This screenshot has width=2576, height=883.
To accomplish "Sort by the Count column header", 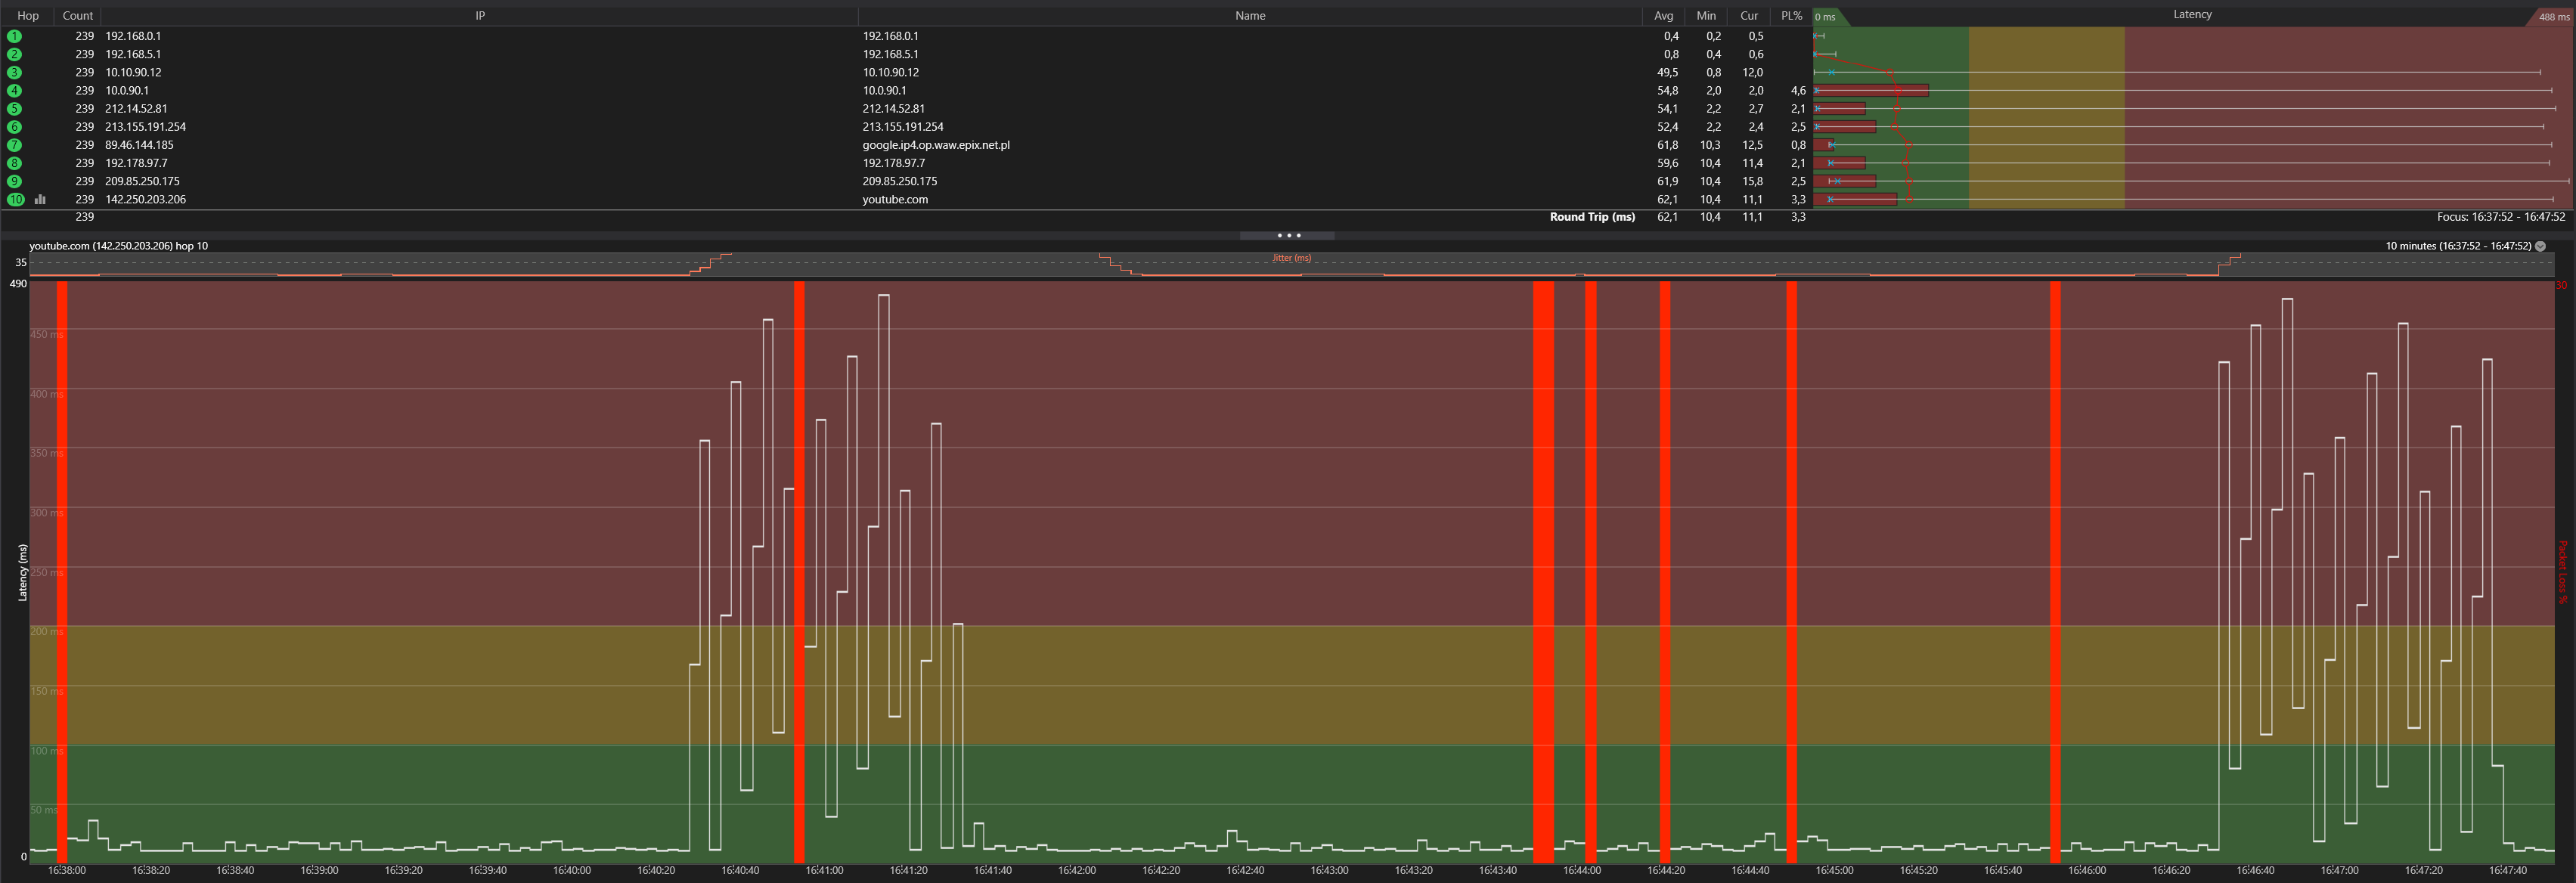I will [x=77, y=16].
